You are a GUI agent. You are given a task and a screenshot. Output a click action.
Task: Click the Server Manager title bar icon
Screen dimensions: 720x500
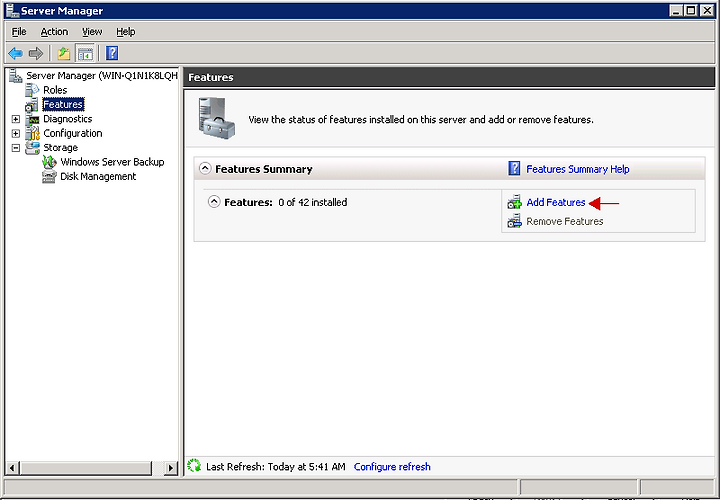point(12,11)
